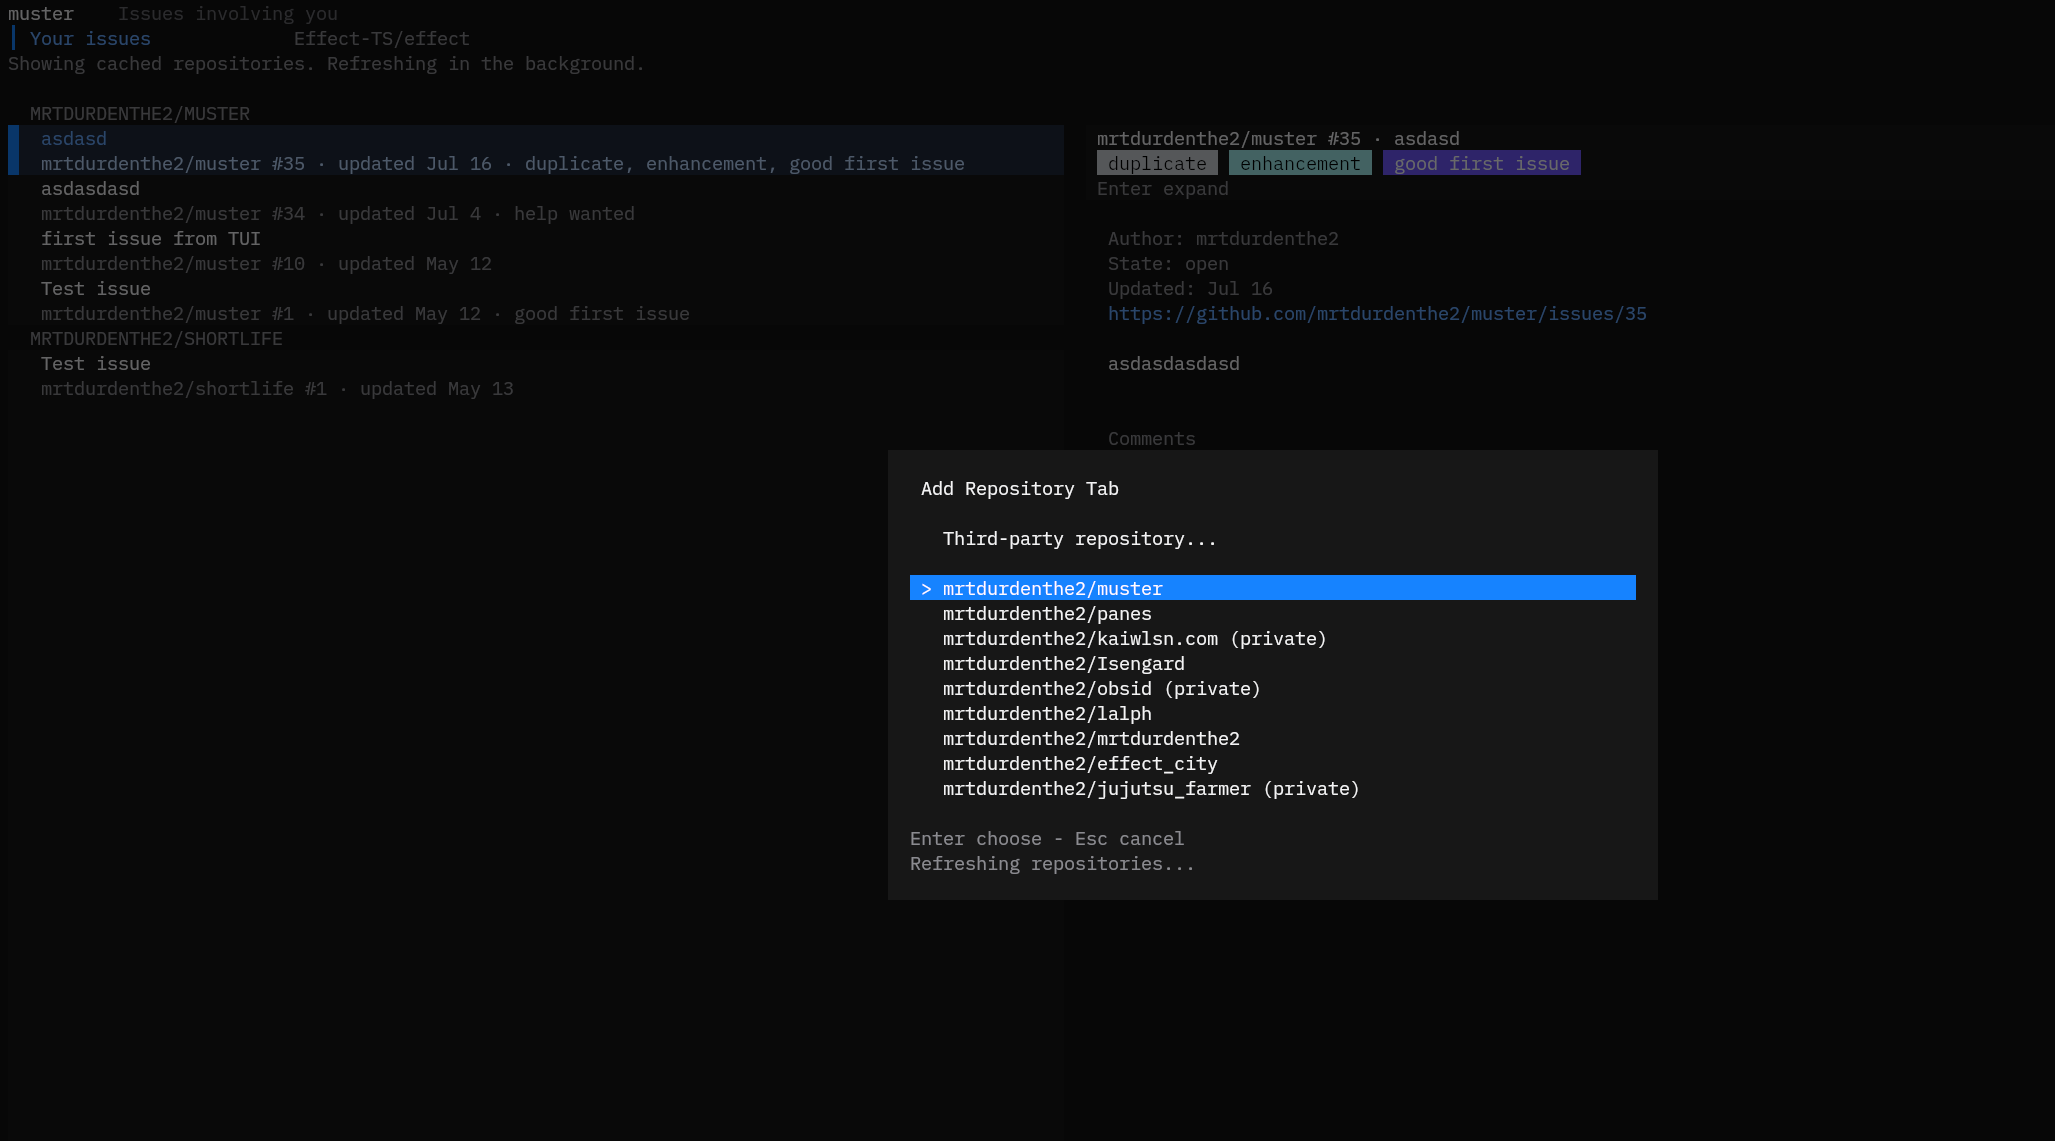Click the mrtdurdenthe2/shortlife #1 metadata line
The image size is (2055, 1141).
tap(277, 389)
